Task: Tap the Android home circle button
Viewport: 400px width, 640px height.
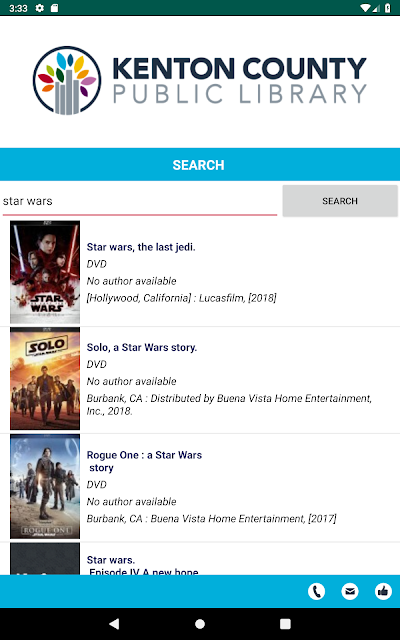Action: (200, 624)
